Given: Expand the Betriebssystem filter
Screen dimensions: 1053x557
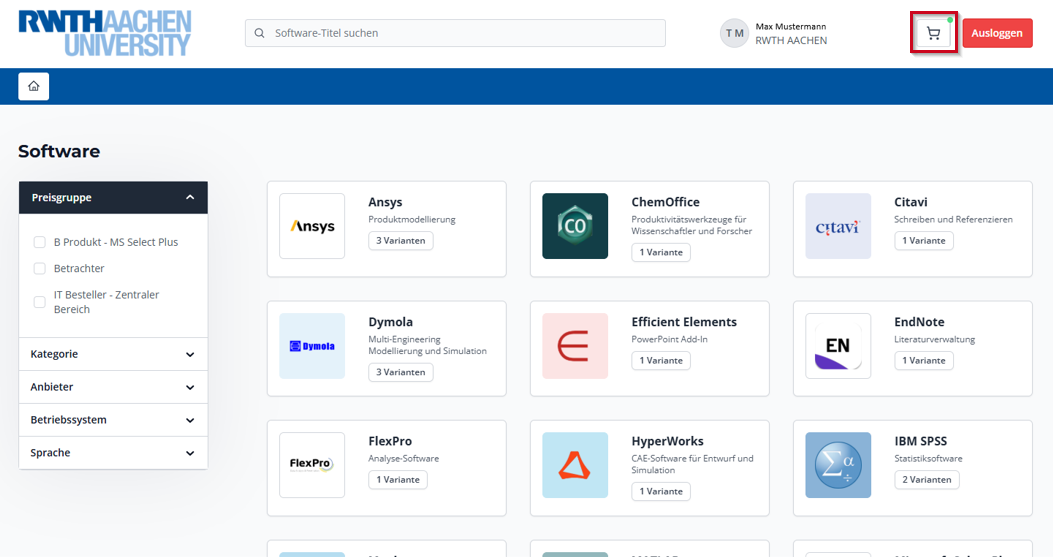Looking at the screenshot, I should (113, 420).
